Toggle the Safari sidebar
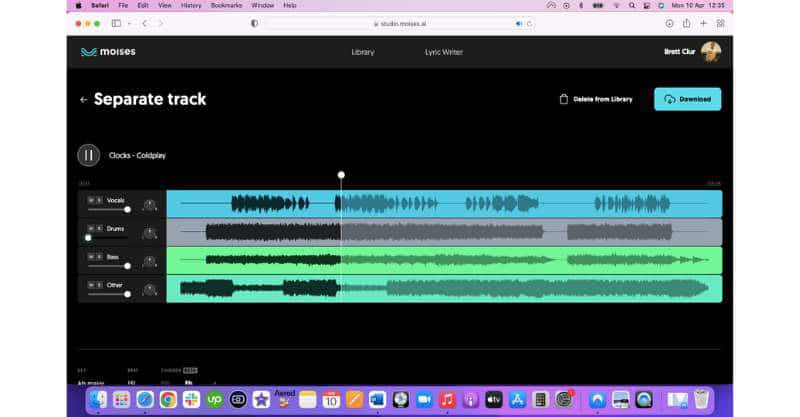The image size is (800, 417). [x=116, y=23]
